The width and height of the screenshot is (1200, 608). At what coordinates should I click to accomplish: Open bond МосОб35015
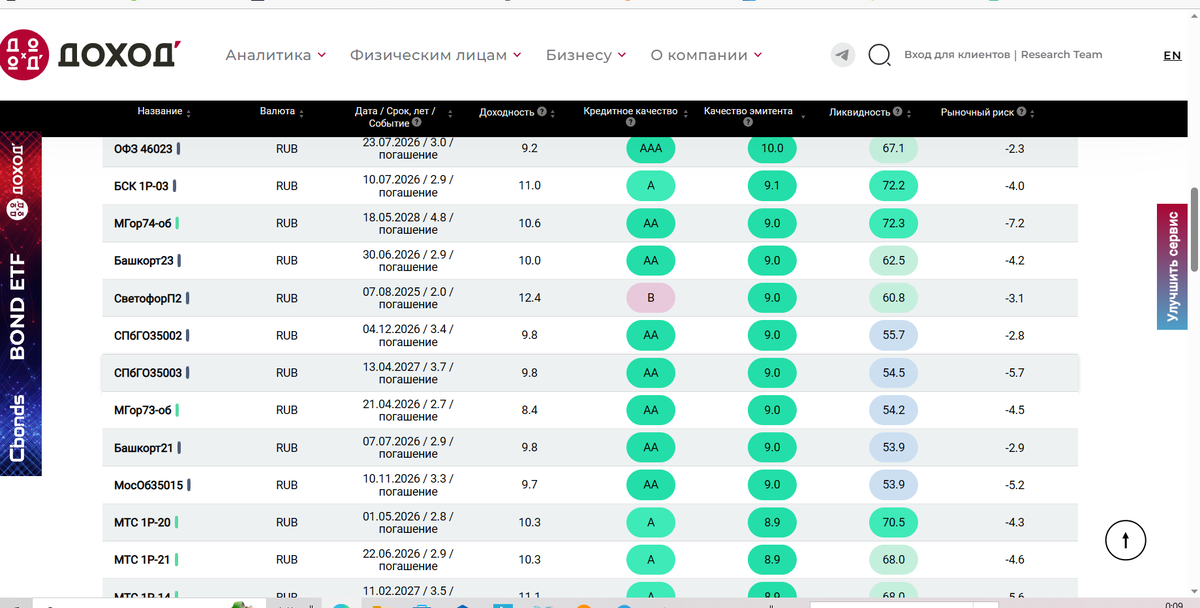(x=149, y=485)
